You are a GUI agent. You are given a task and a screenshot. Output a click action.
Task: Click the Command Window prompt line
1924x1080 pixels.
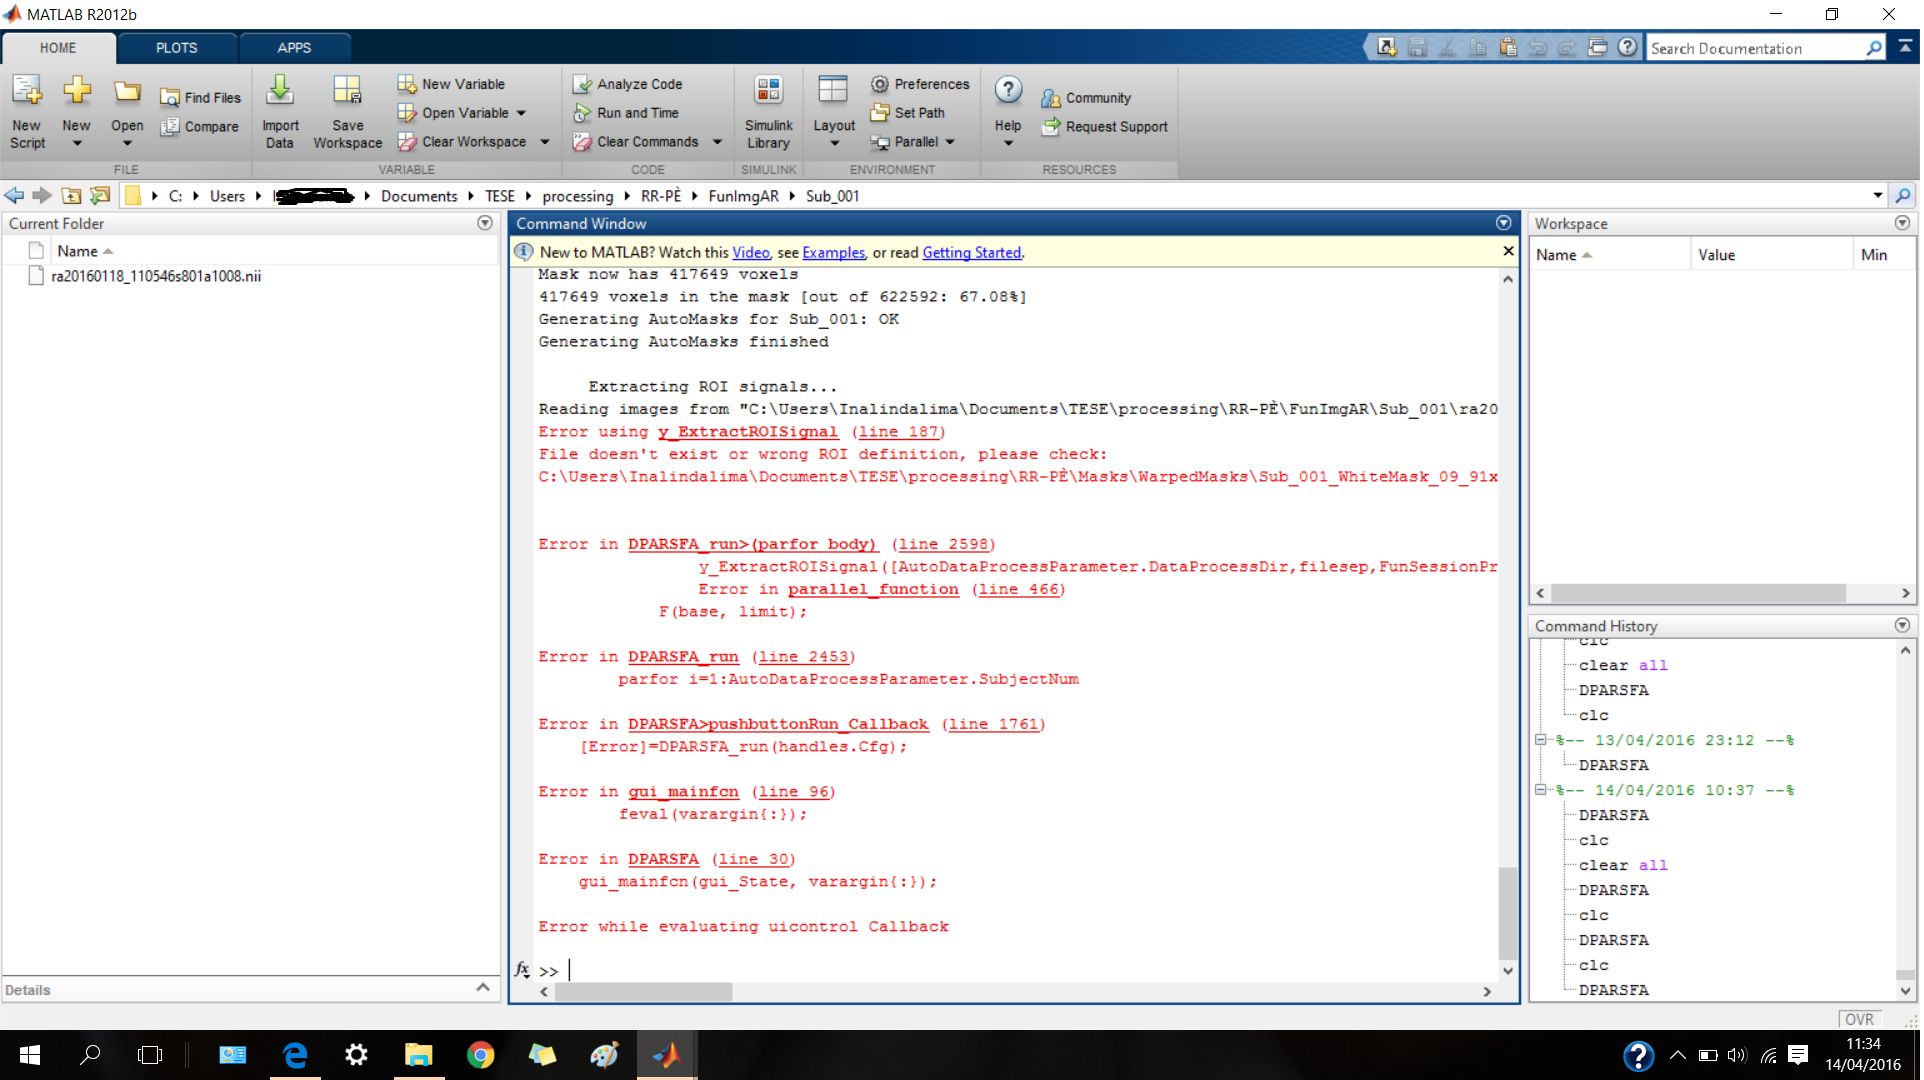click(1020, 970)
